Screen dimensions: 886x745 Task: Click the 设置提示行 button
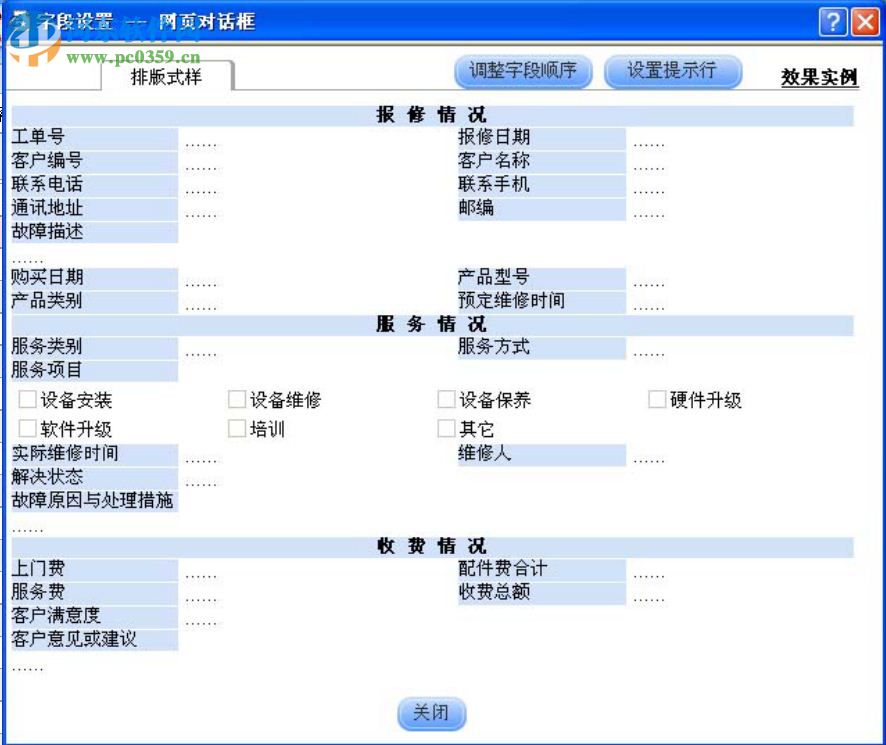coord(673,71)
